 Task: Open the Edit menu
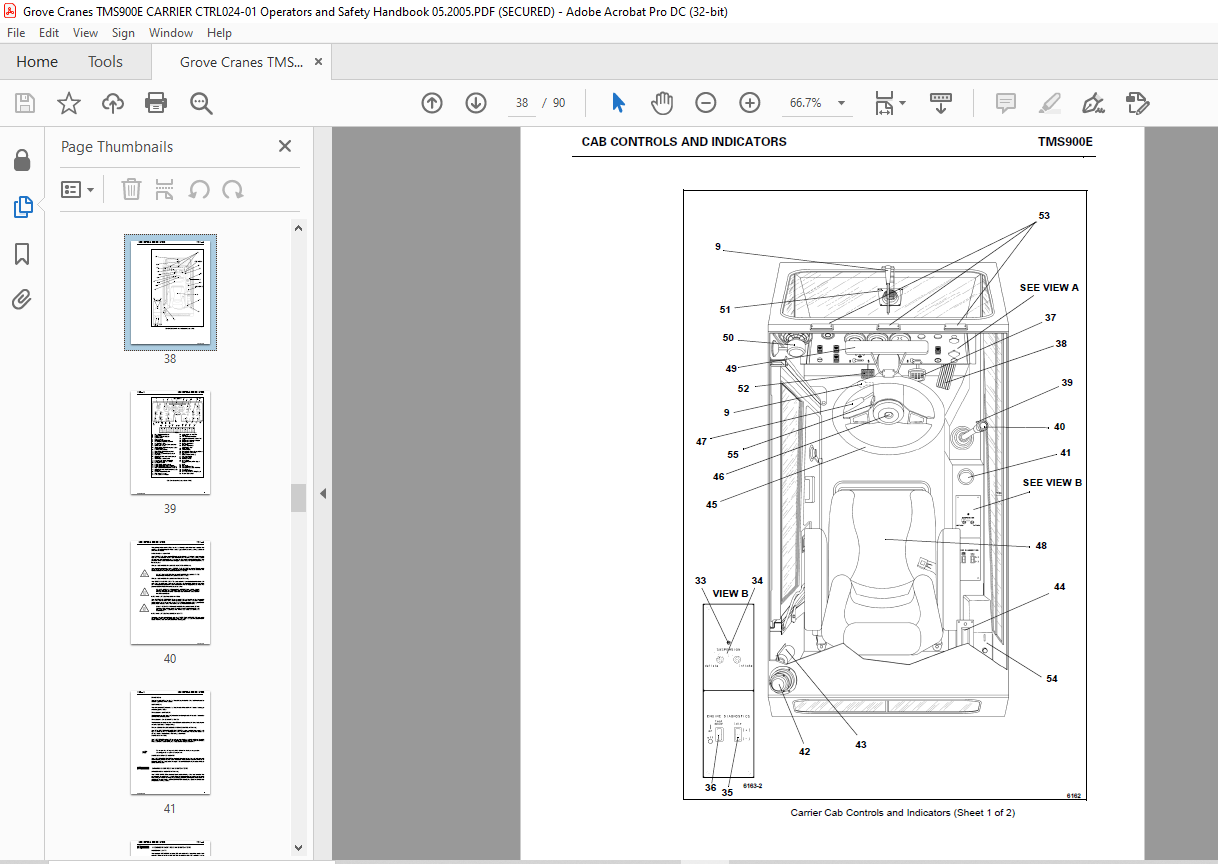49,33
